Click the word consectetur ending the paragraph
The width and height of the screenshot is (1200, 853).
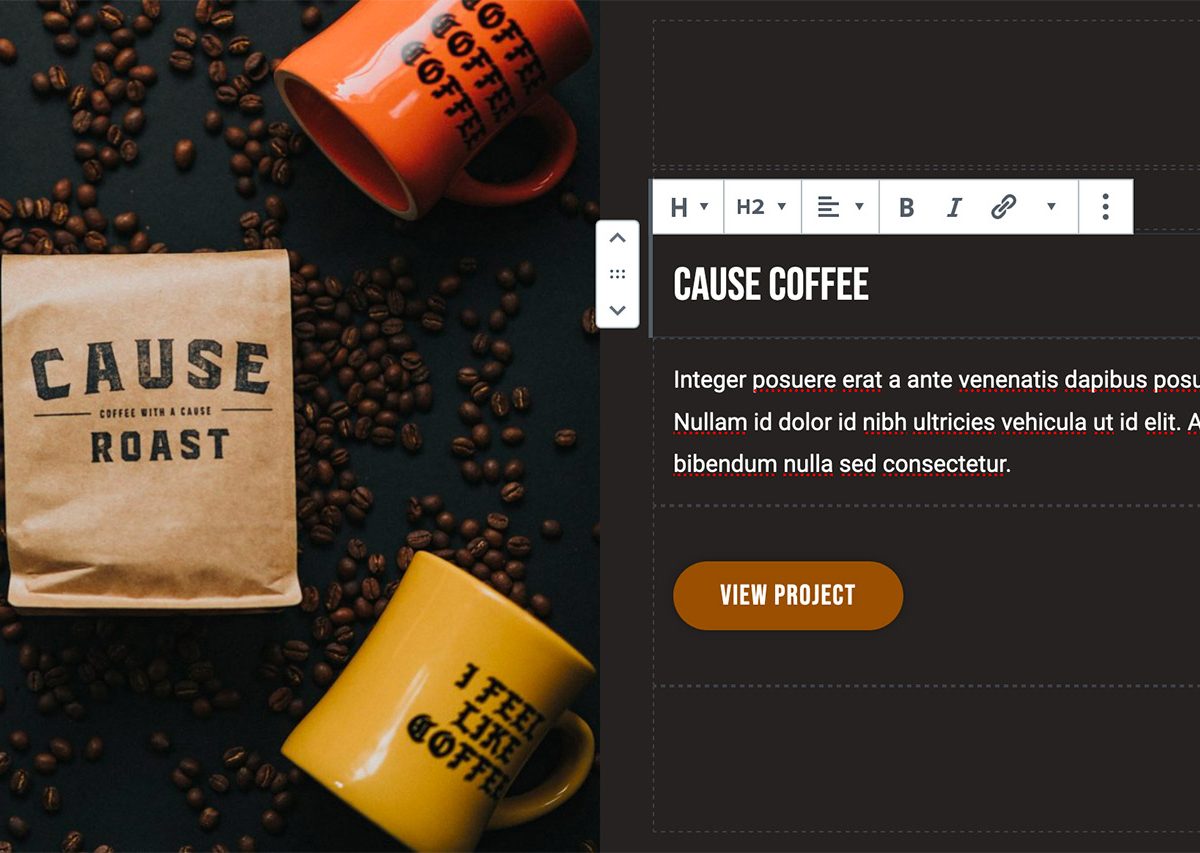[x=947, y=464]
